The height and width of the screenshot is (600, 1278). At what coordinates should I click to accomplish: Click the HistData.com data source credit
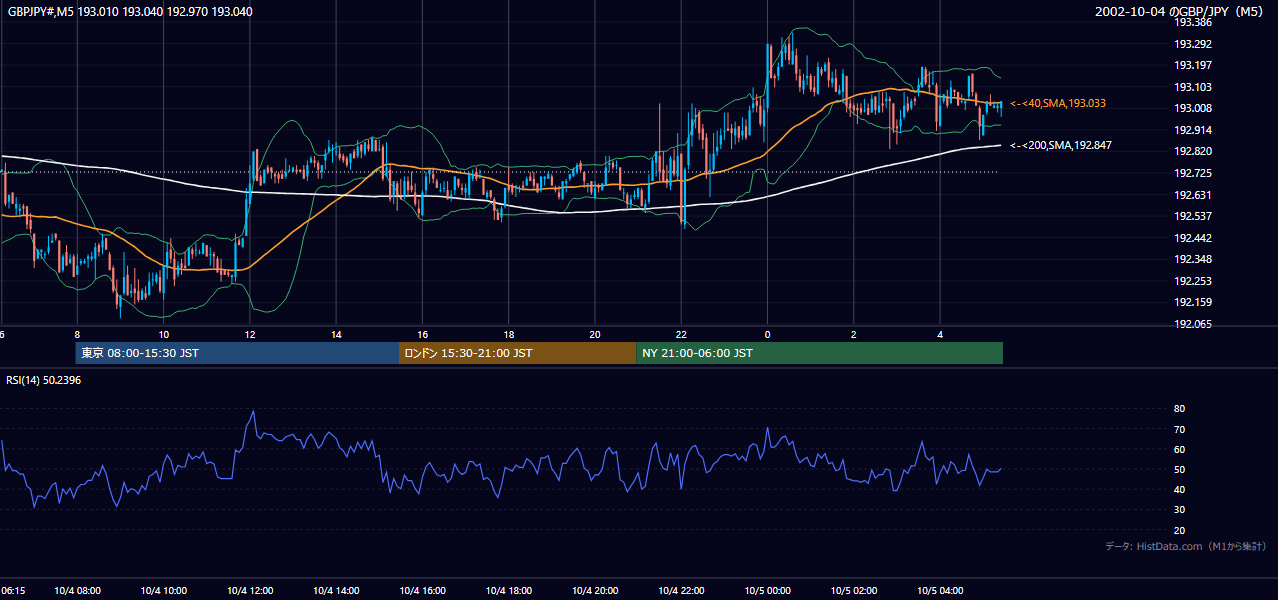click(x=1186, y=546)
